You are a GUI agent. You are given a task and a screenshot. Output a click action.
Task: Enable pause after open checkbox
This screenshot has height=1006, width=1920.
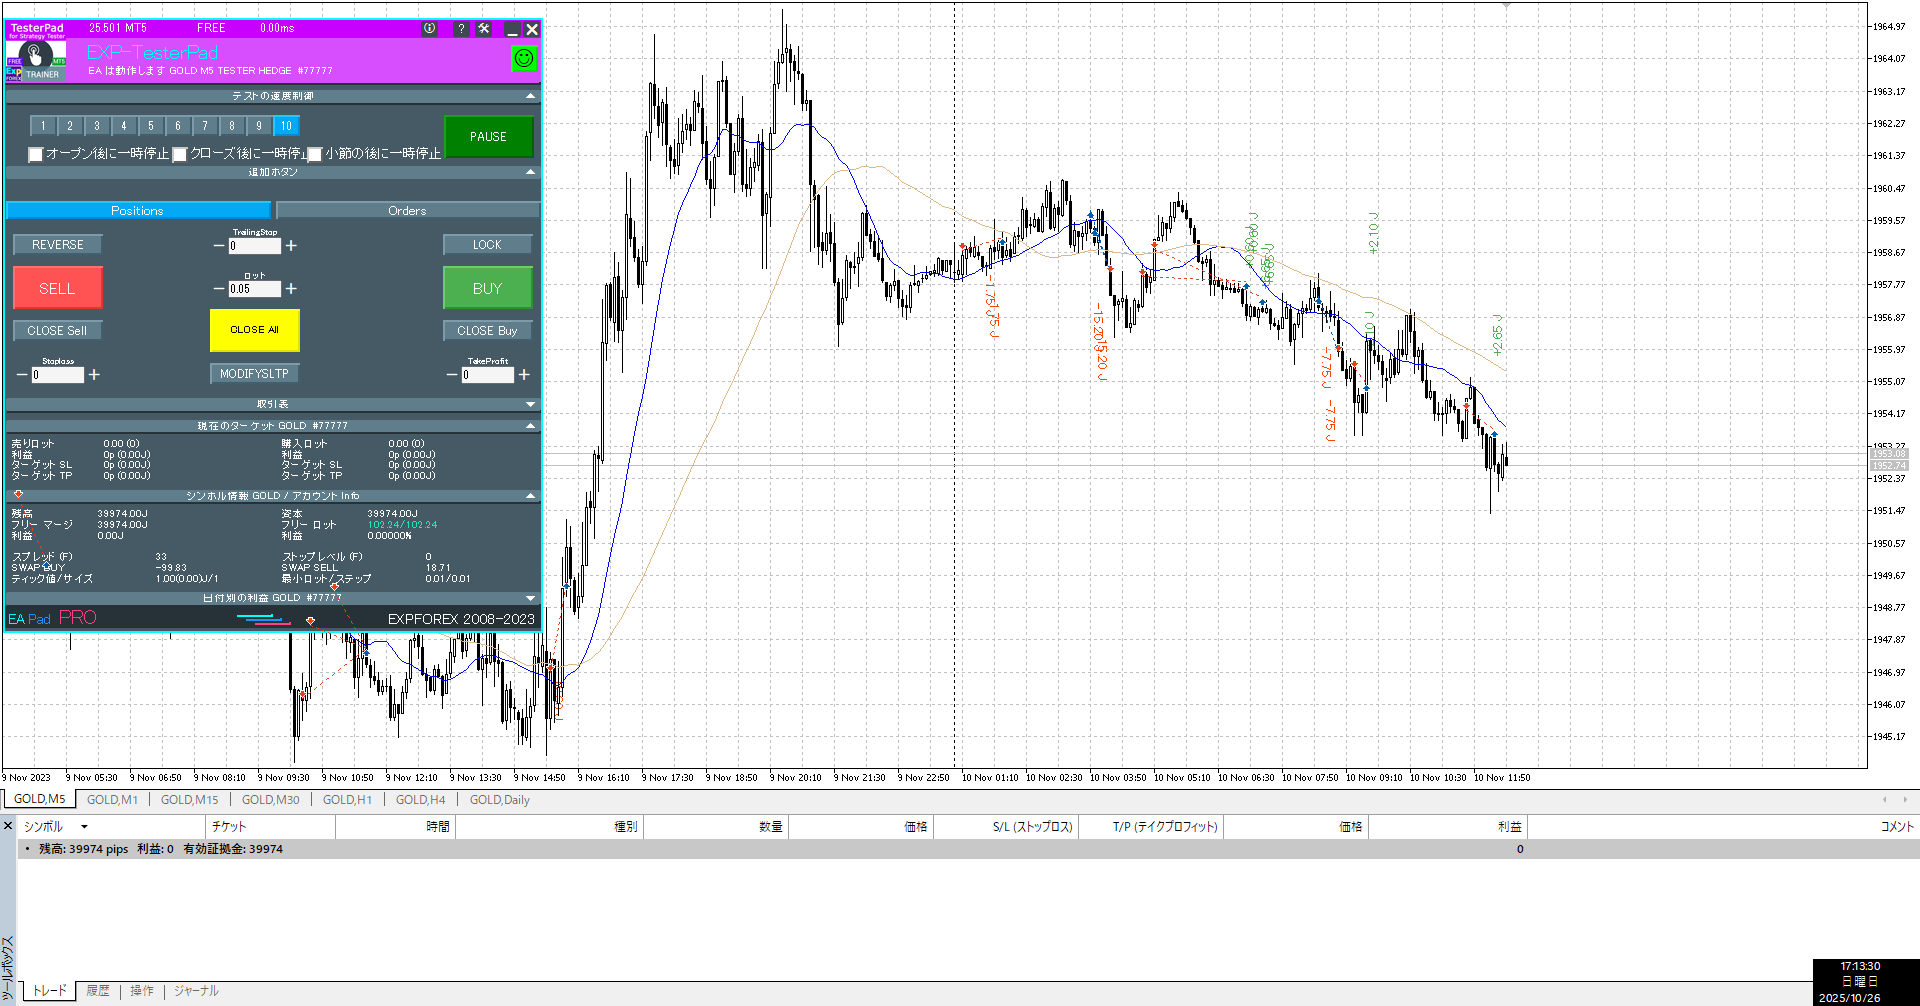click(x=36, y=154)
